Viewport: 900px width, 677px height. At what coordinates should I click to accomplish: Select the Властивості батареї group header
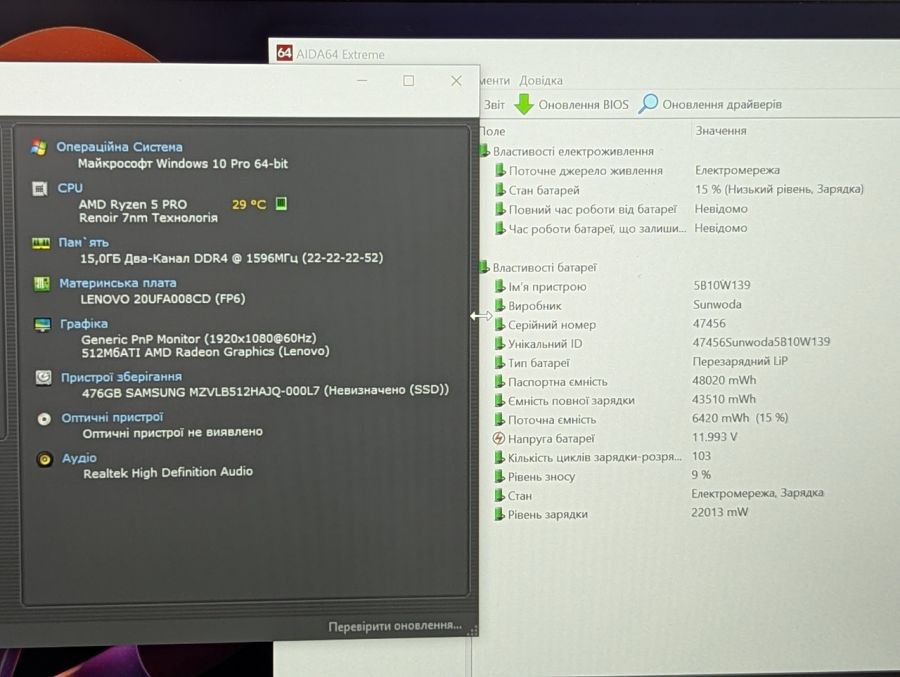coord(544,268)
